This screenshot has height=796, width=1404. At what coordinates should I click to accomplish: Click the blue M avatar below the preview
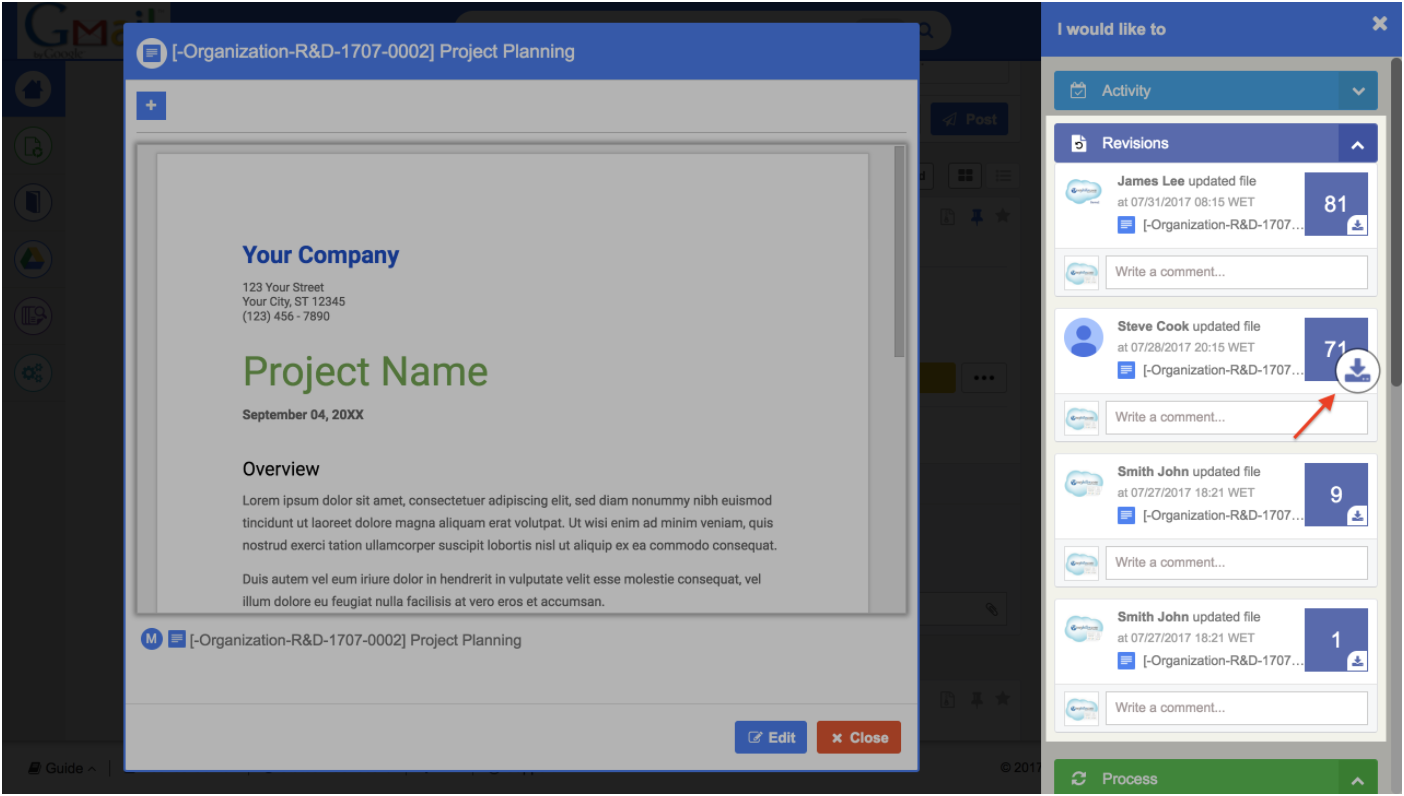tap(152, 639)
